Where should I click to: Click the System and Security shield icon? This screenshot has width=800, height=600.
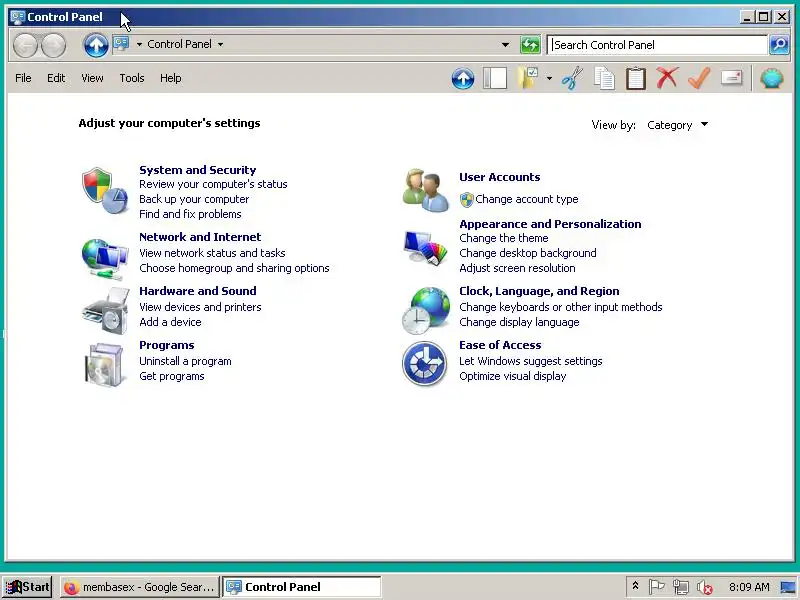click(x=105, y=190)
